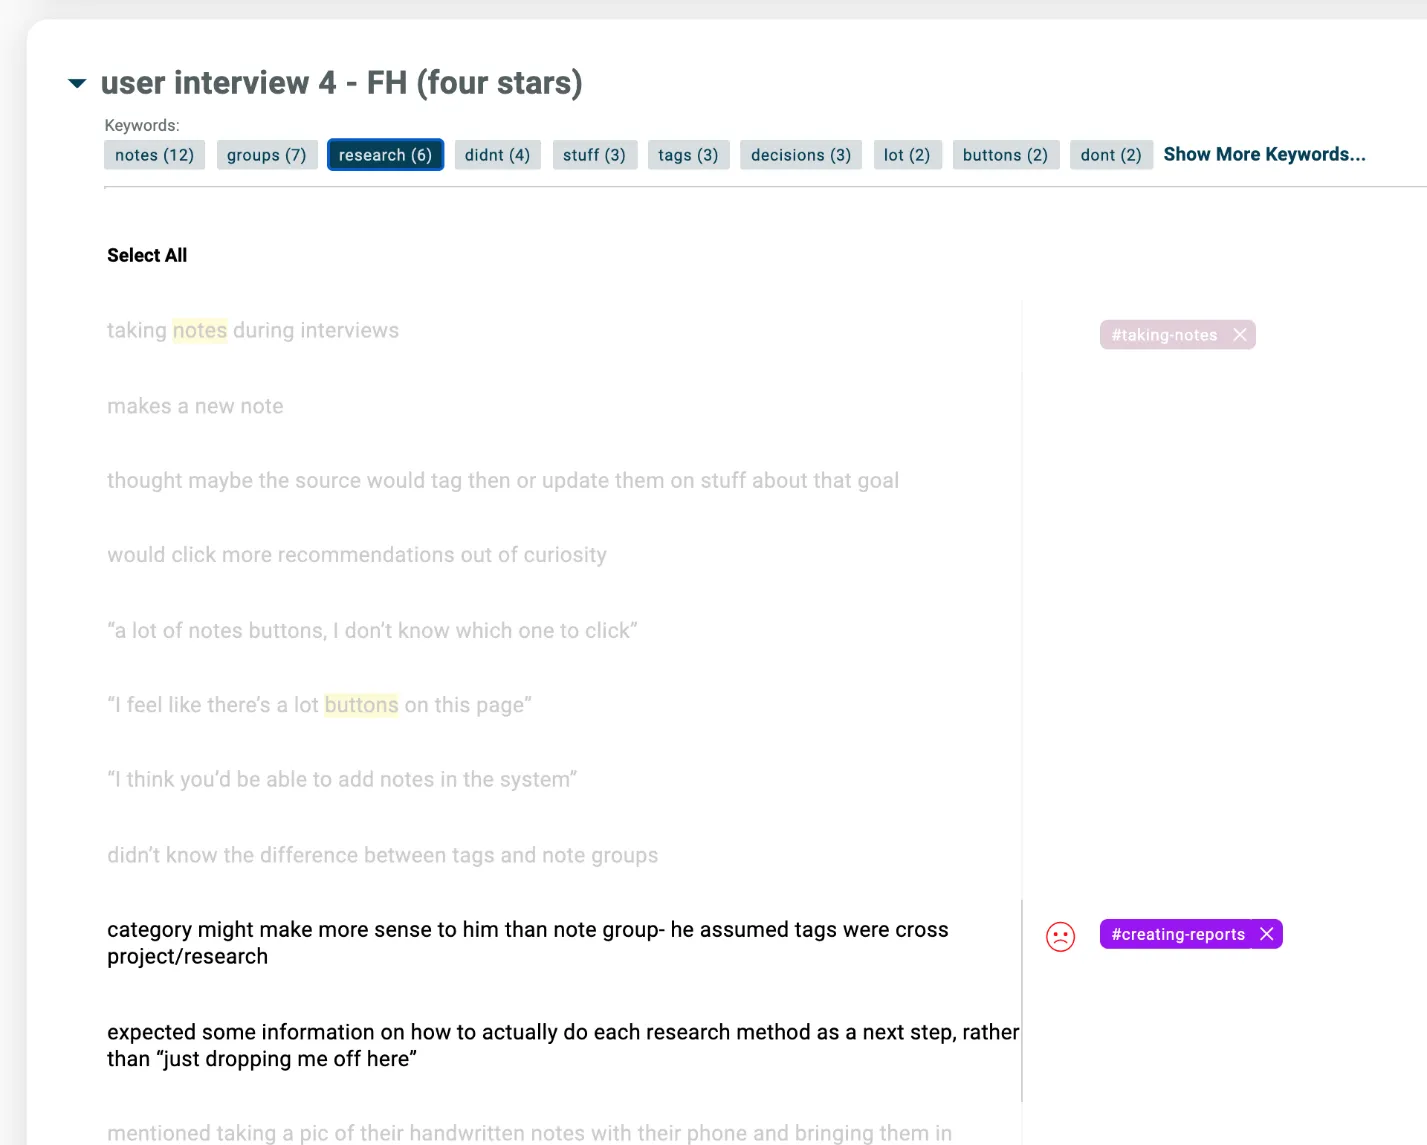This screenshot has width=1427, height=1145.
Task: Select the note about category versus note group
Action: click(528, 943)
